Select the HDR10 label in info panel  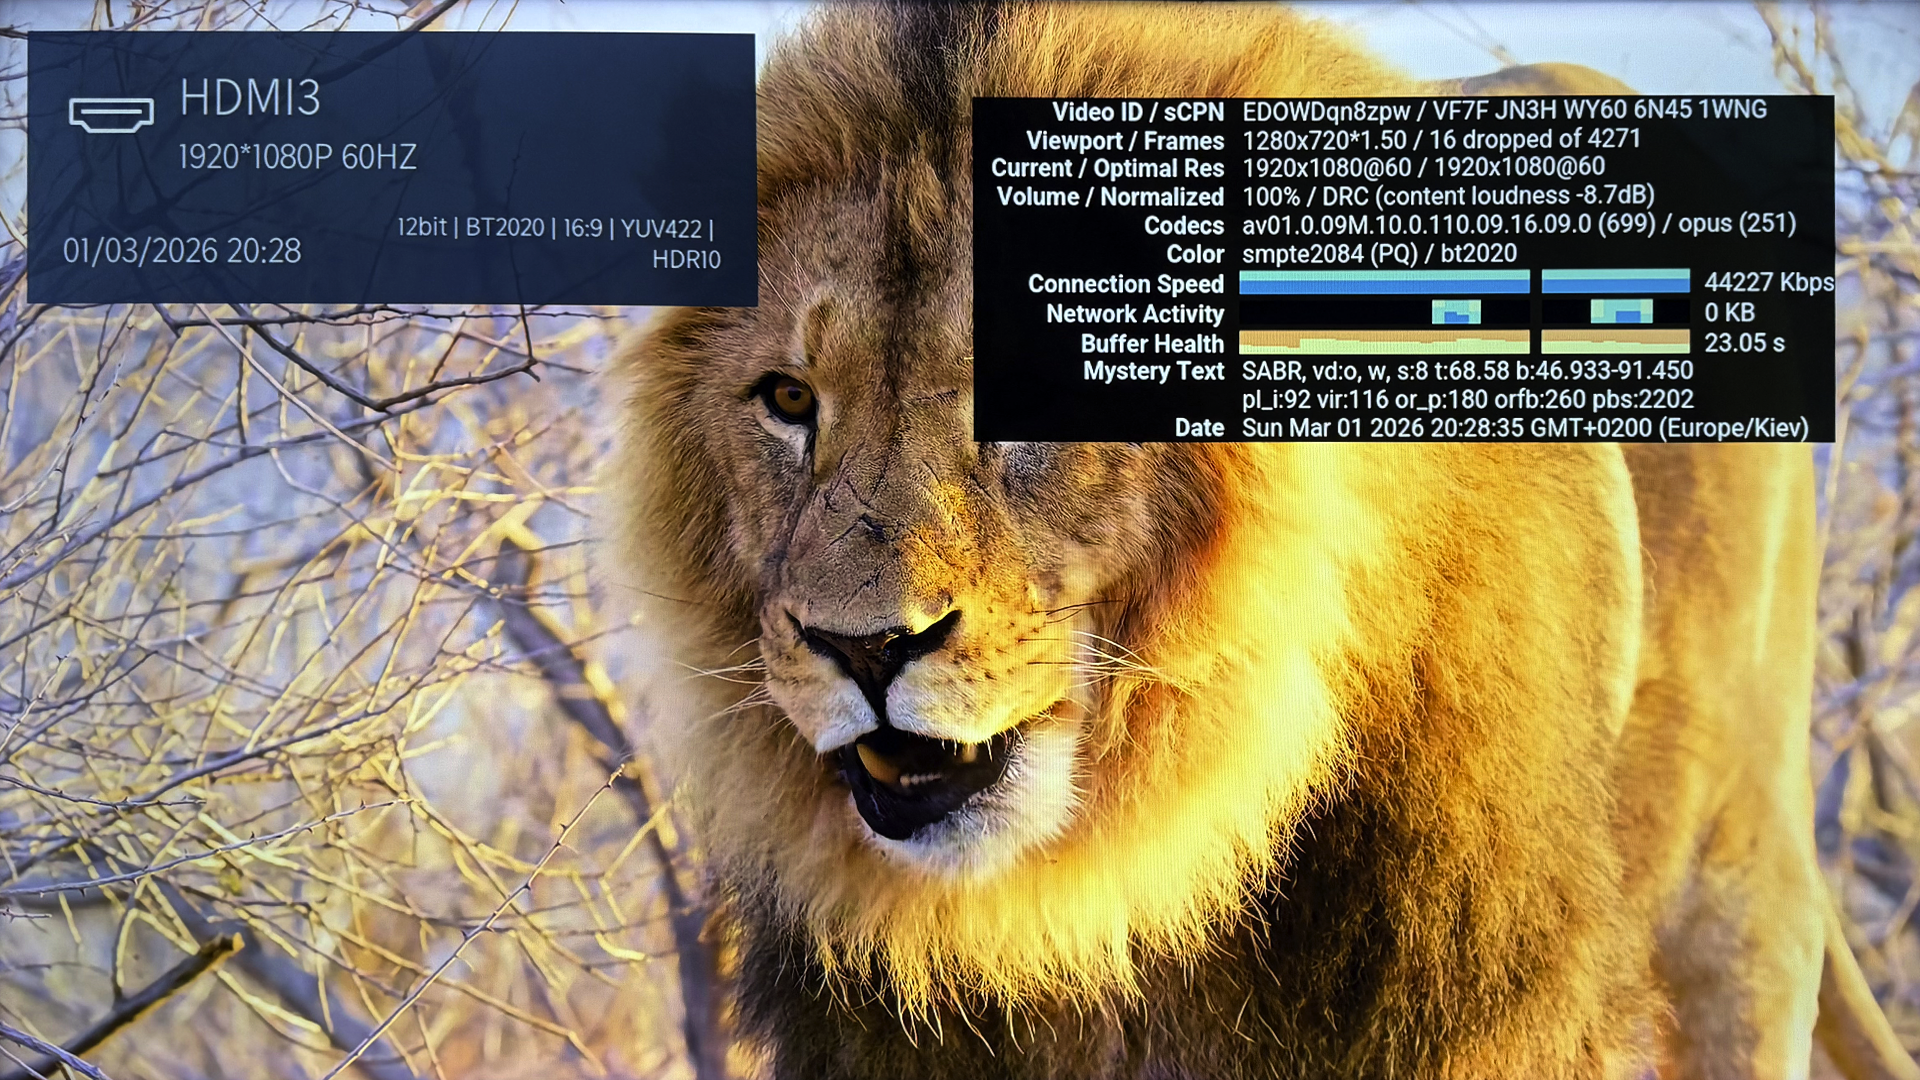[x=686, y=260]
